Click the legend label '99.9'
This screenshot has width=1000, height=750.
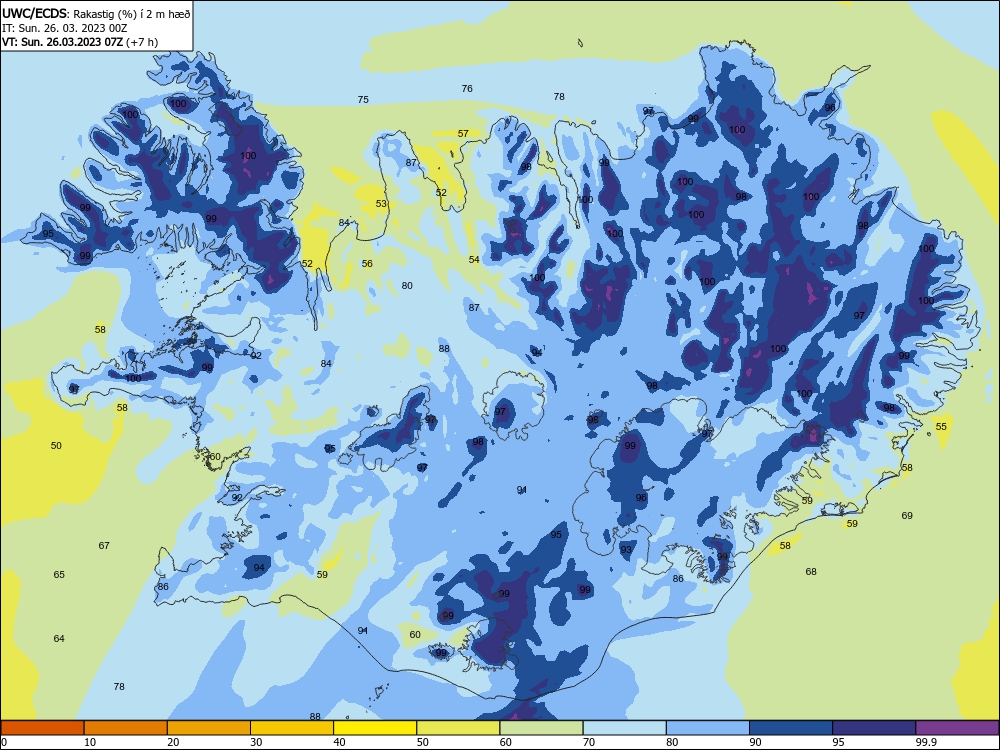click(x=926, y=742)
